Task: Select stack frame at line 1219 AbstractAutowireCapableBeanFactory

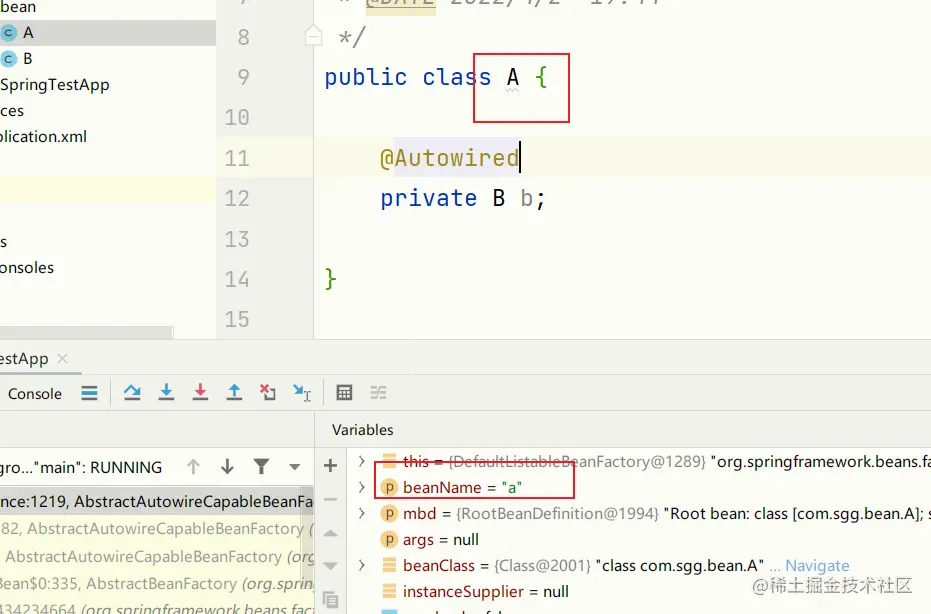Action: [157, 502]
